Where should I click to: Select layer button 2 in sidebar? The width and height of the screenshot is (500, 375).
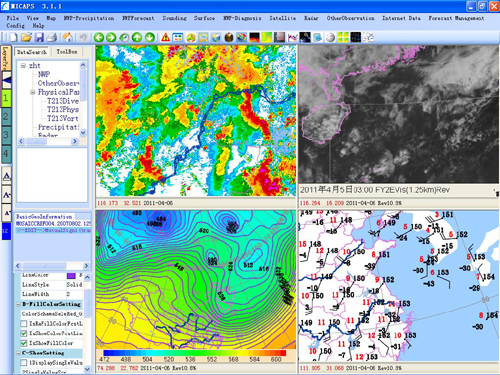6,117
